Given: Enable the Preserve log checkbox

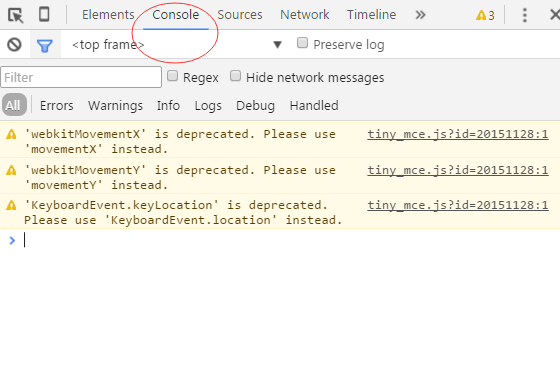Looking at the screenshot, I should 302,43.
